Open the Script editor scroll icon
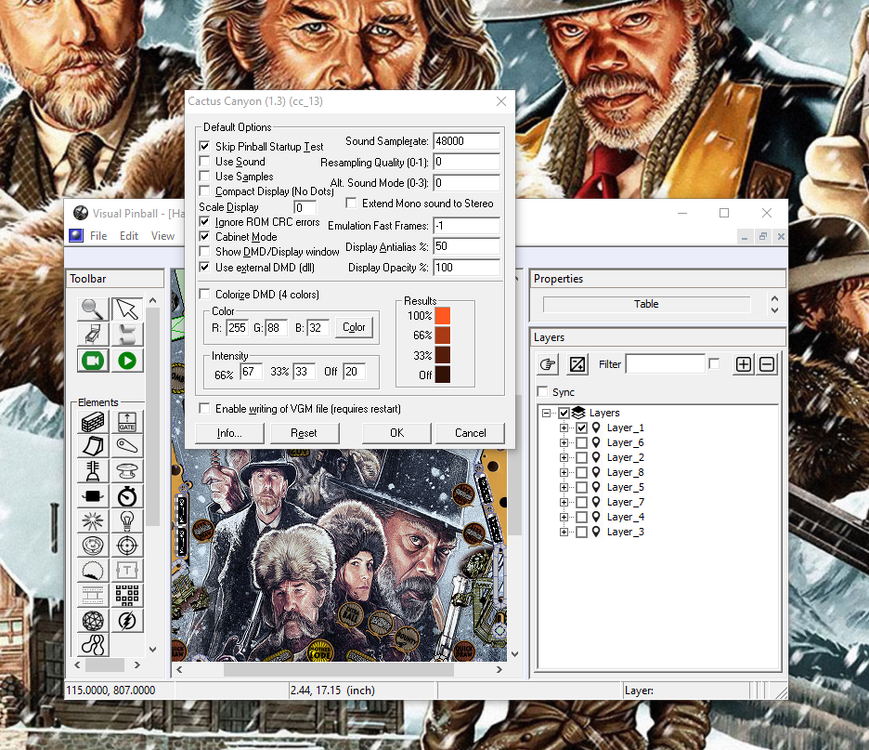 click(x=127, y=334)
